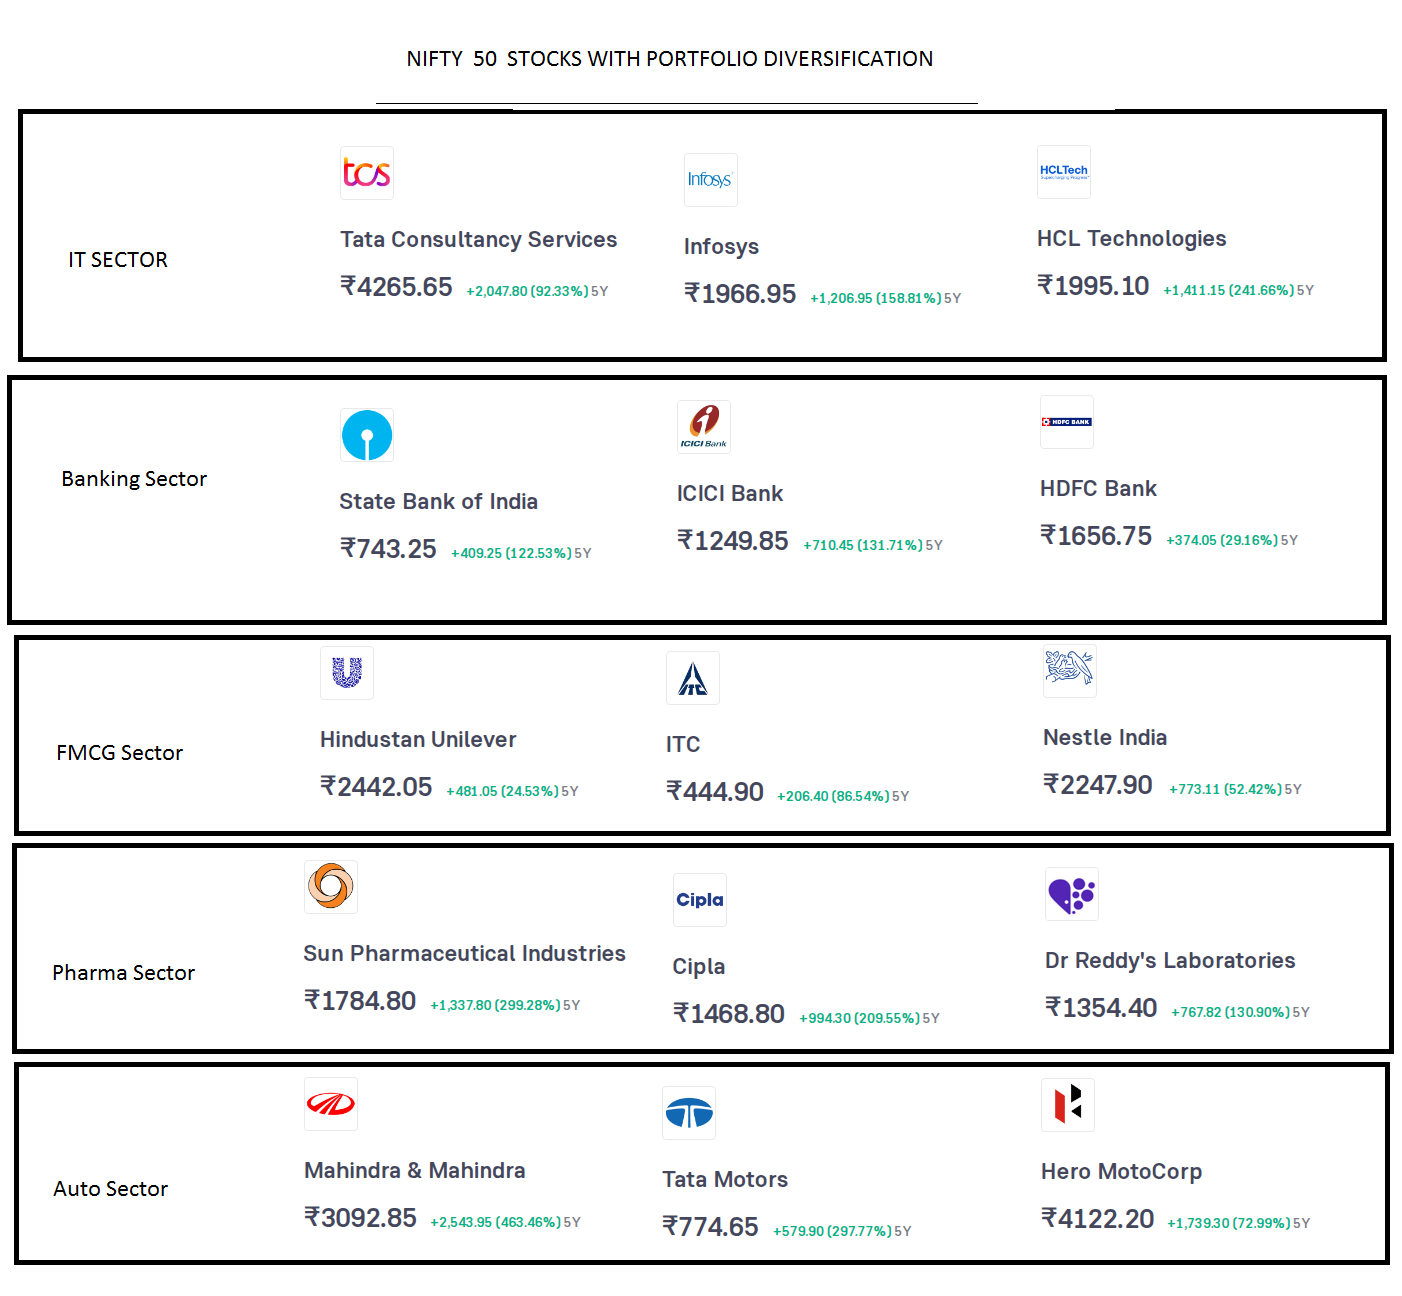Image resolution: width=1402 pixels, height=1296 pixels.
Task: Click the State Bank of India logo
Action: pos(367,435)
